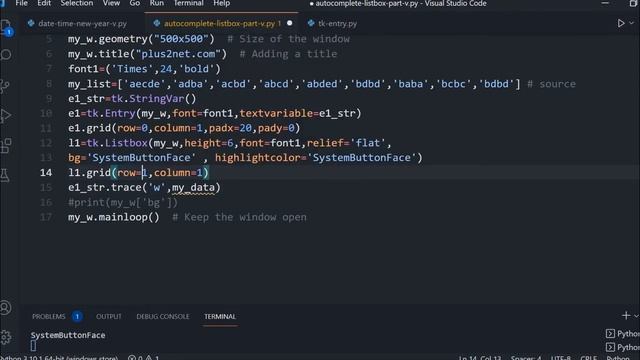Click Python 3.10.1 interpreter in status bar
This screenshot has height=360, width=640.
[x=60, y=358]
